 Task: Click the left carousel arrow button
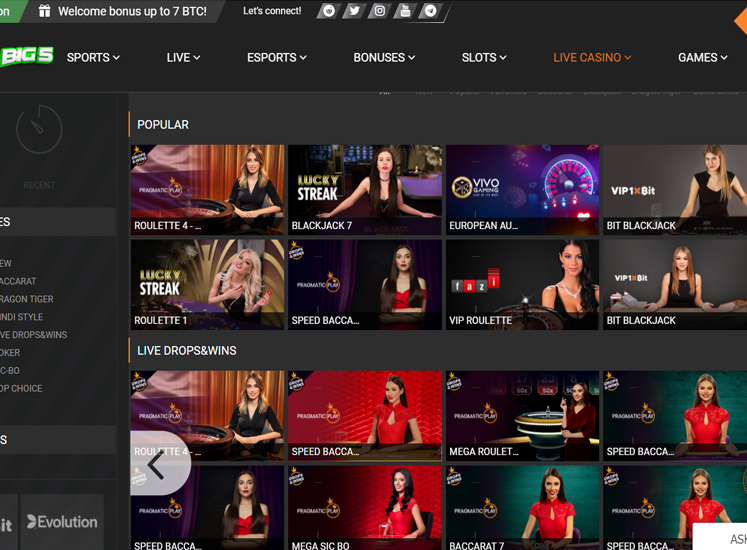point(157,464)
